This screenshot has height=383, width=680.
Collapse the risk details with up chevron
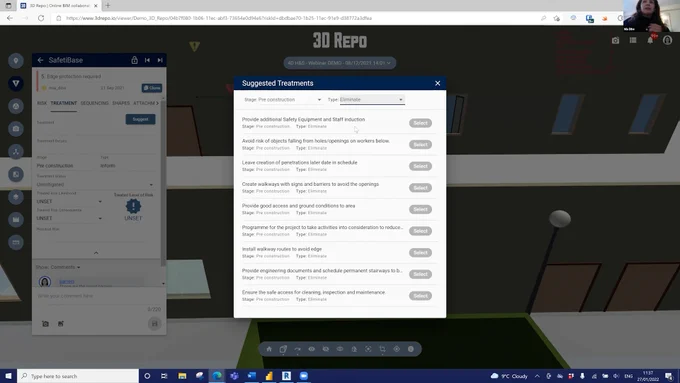96,253
